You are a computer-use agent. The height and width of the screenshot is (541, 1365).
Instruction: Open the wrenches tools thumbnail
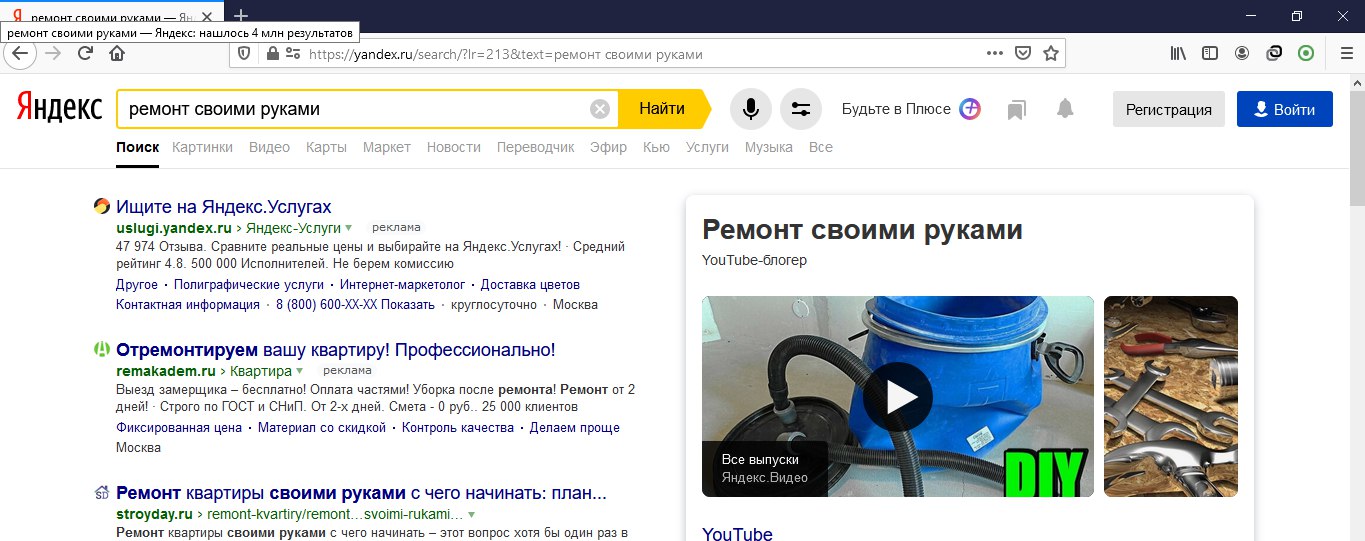[x=1171, y=396]
